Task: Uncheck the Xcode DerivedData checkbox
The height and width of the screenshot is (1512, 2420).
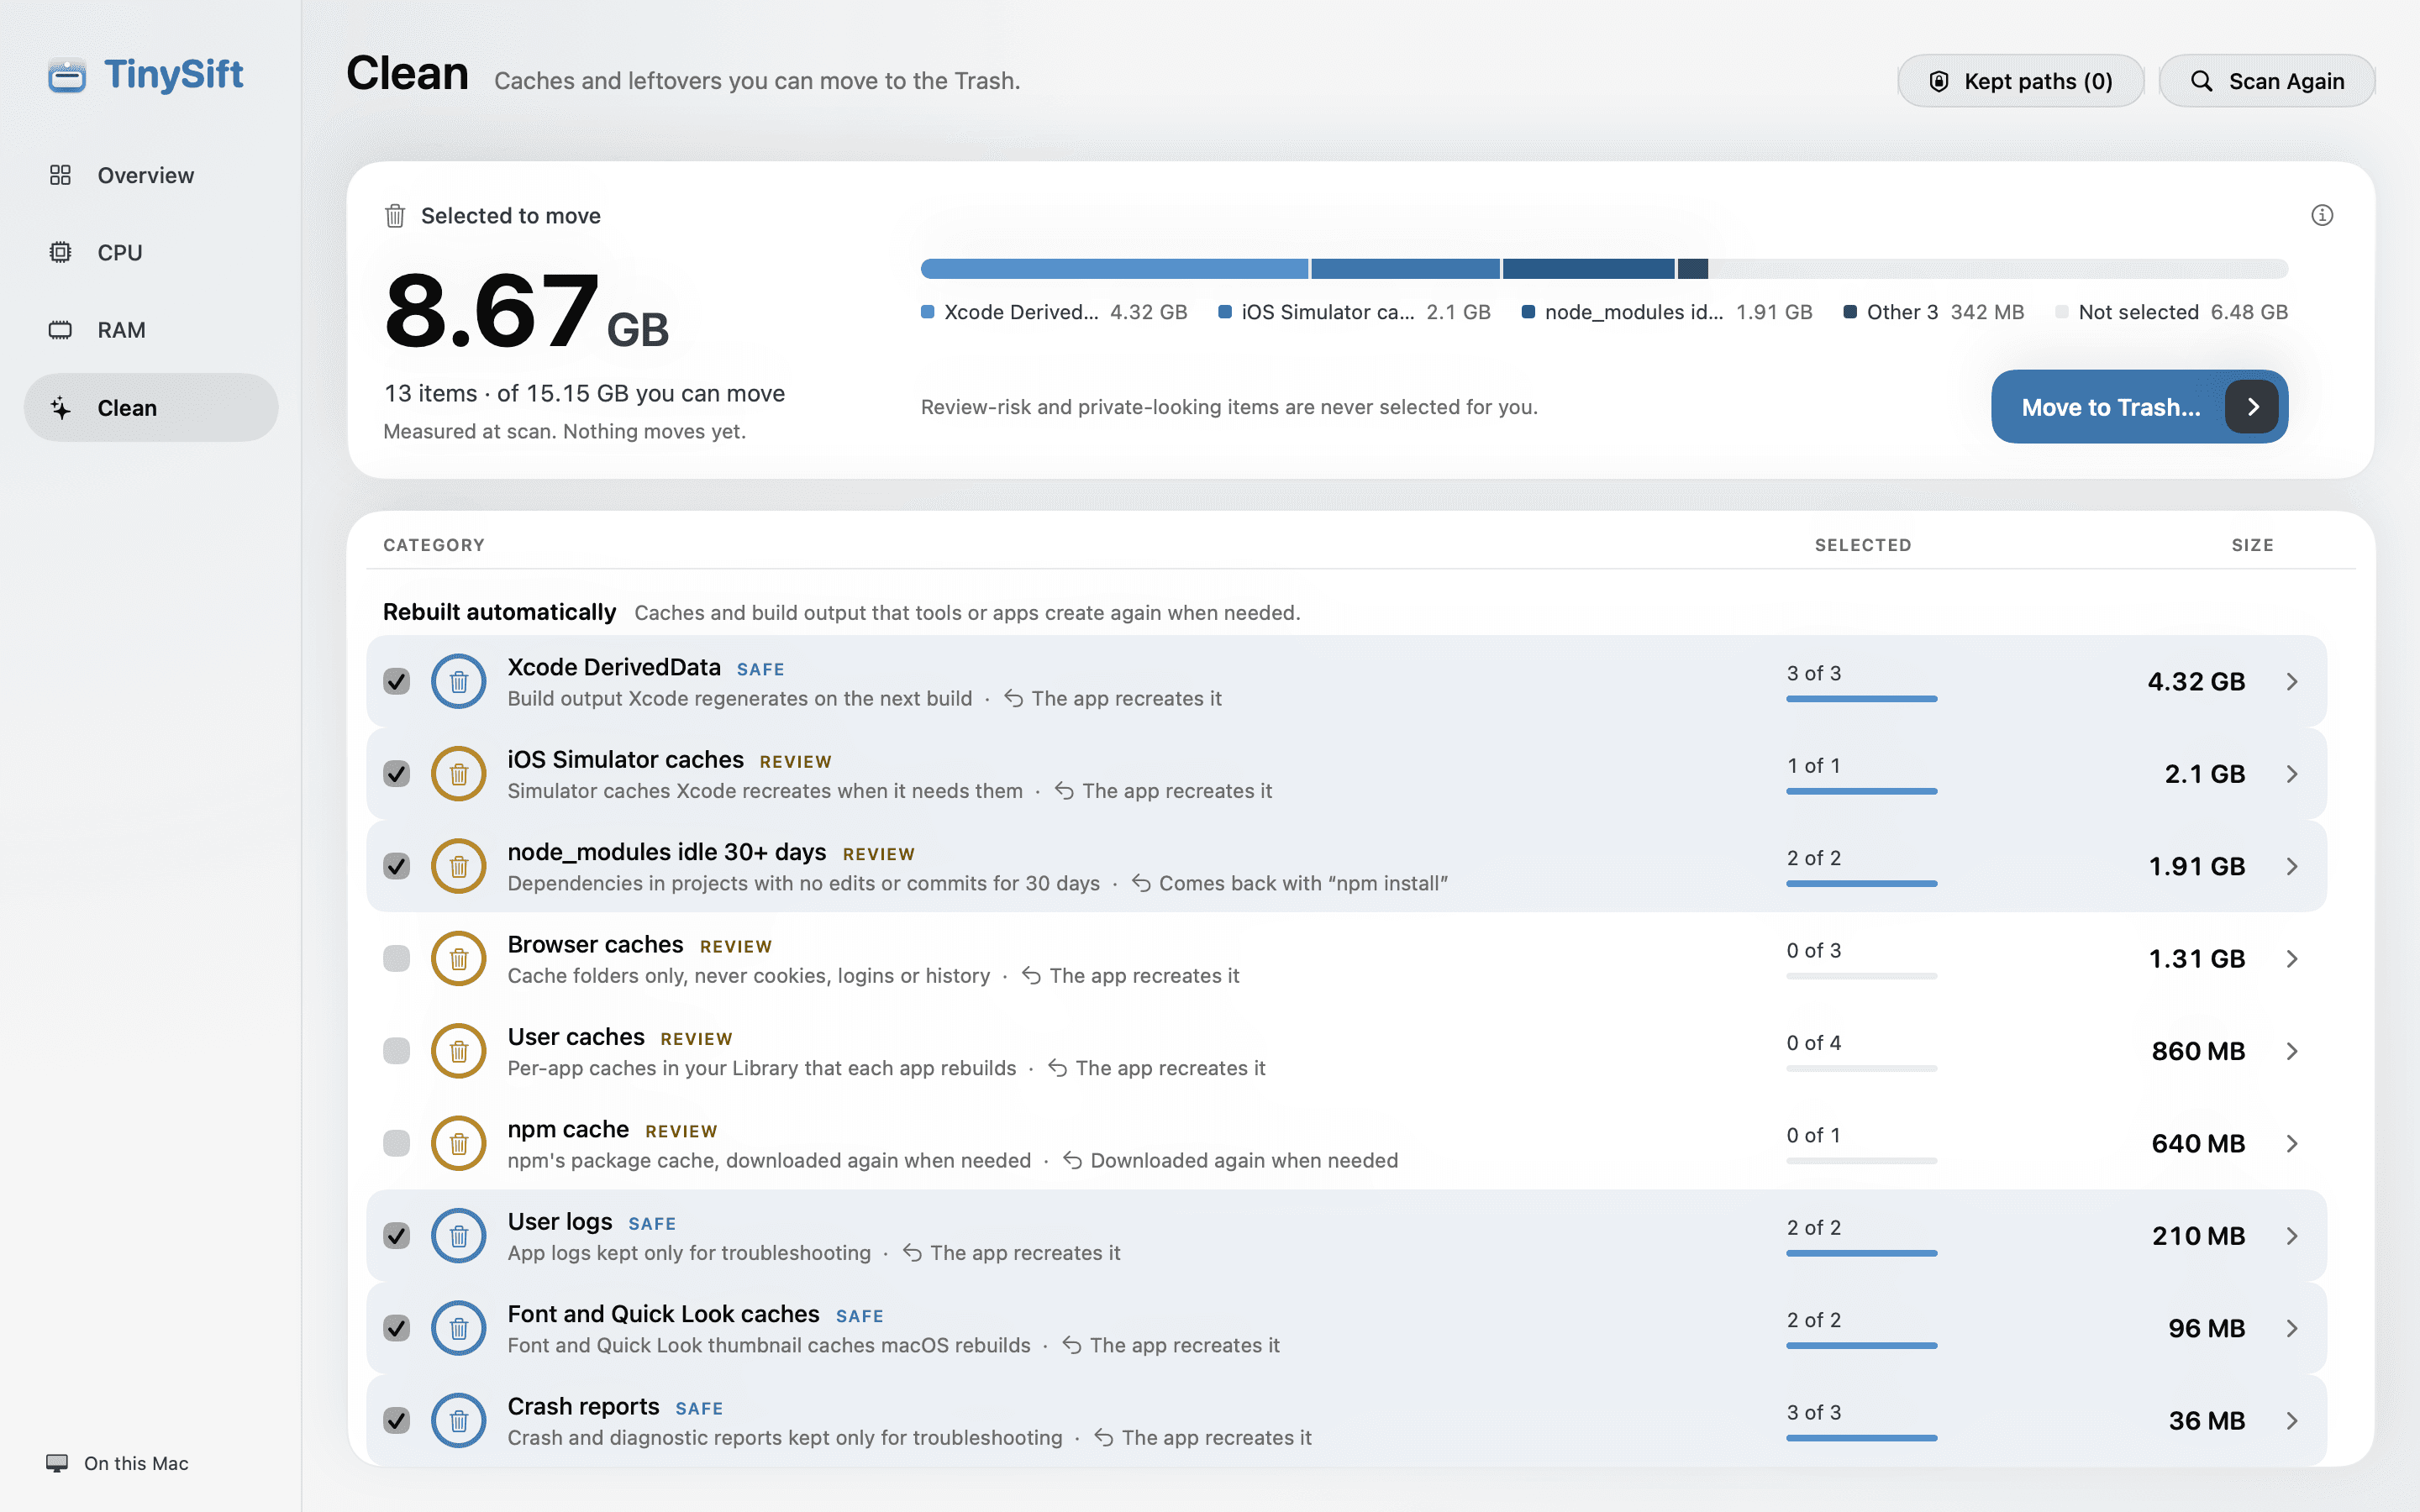Action: click(x=397, y=681)
